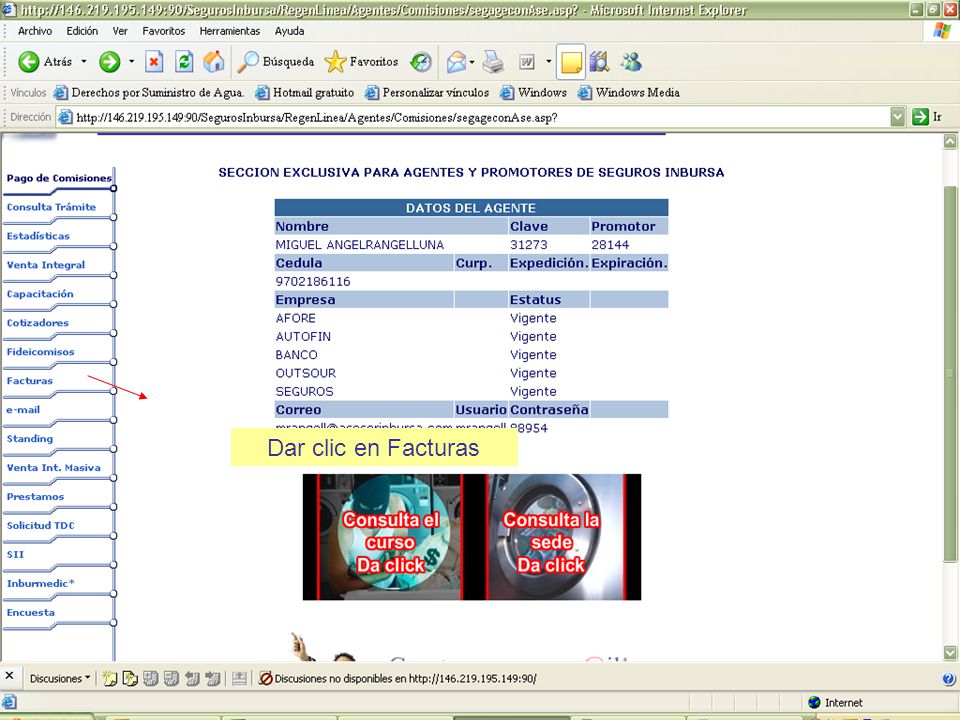The width and height of the screenshot is (960, 720).
Task: Open the Atrás history dropdown arrow
Action: 84,62
